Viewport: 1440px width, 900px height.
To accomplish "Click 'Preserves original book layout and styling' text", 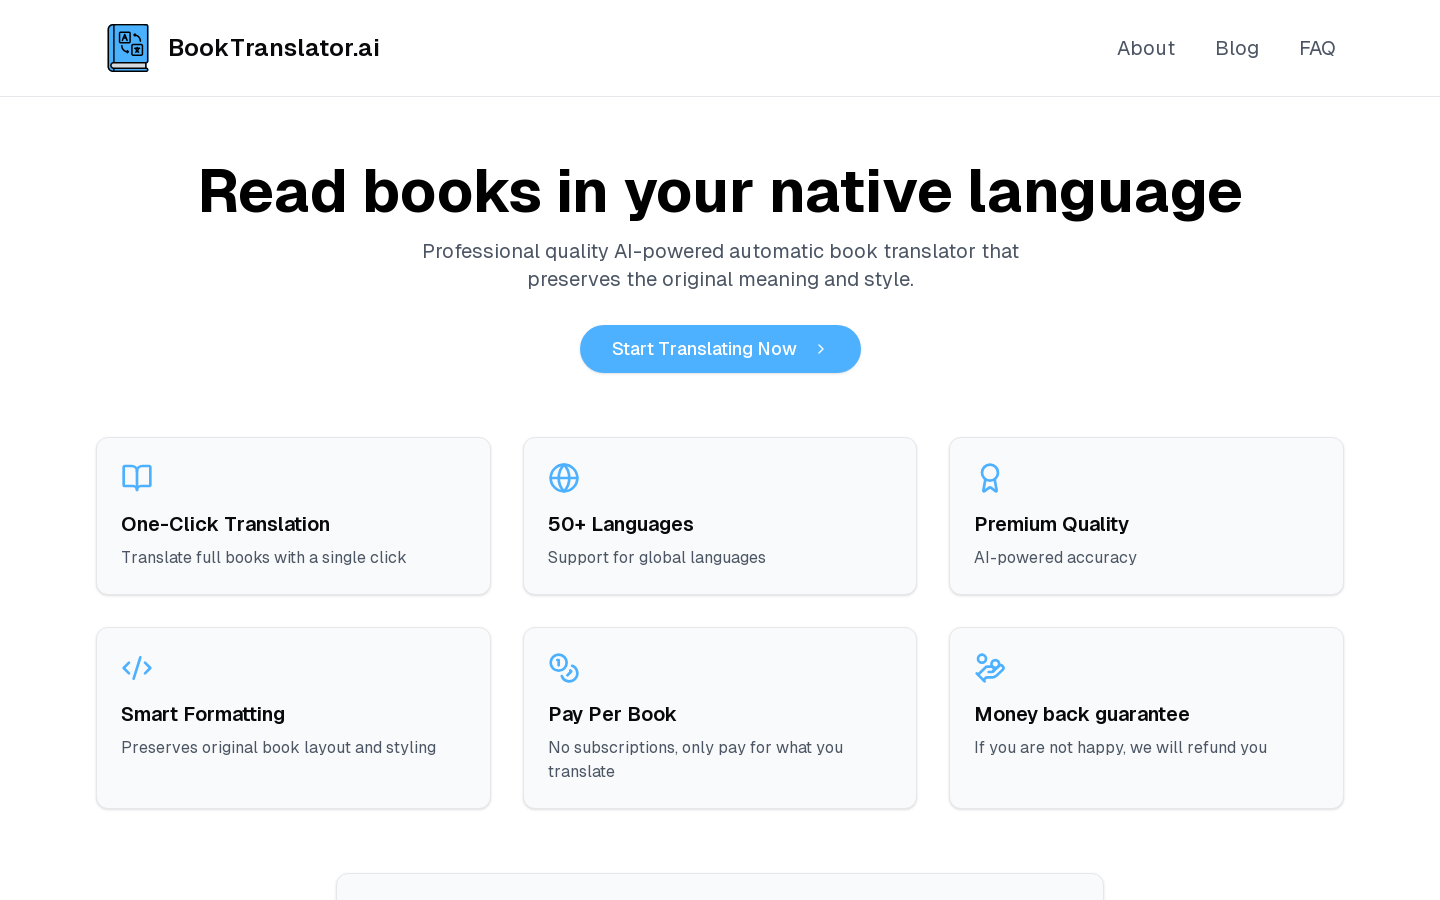I will (279, 747).
